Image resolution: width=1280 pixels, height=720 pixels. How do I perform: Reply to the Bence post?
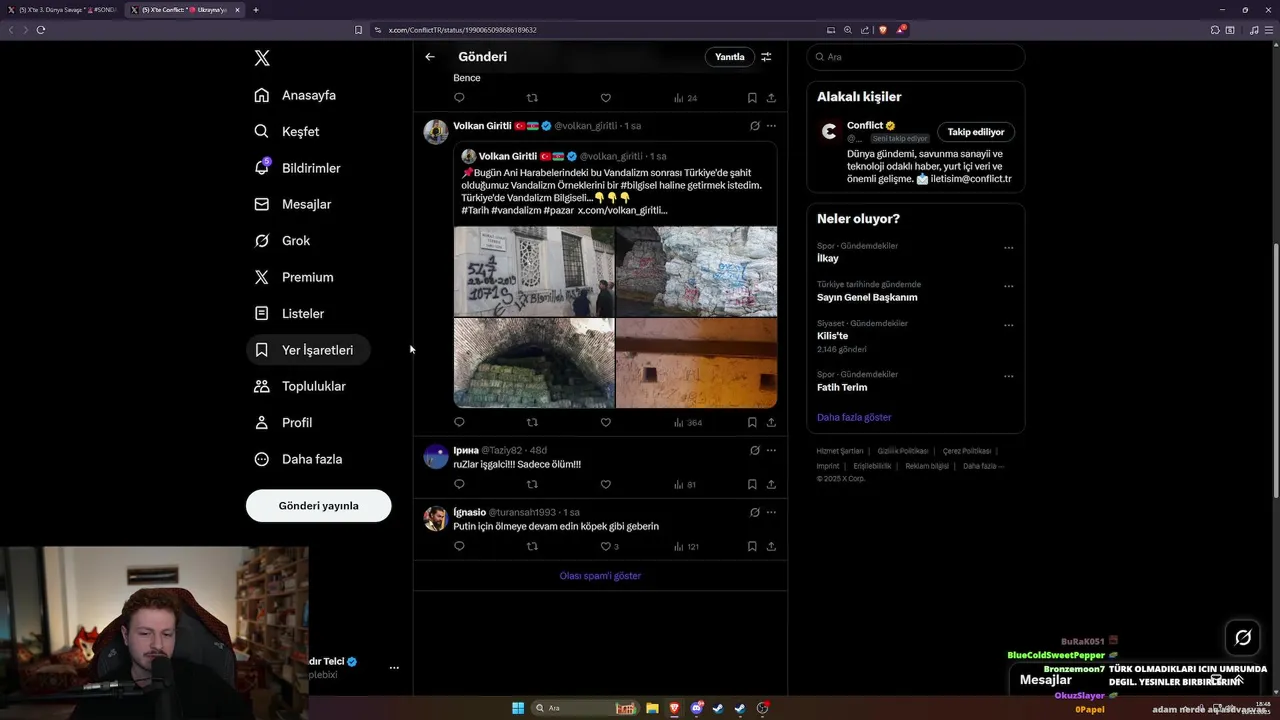(x=459, y=98)
